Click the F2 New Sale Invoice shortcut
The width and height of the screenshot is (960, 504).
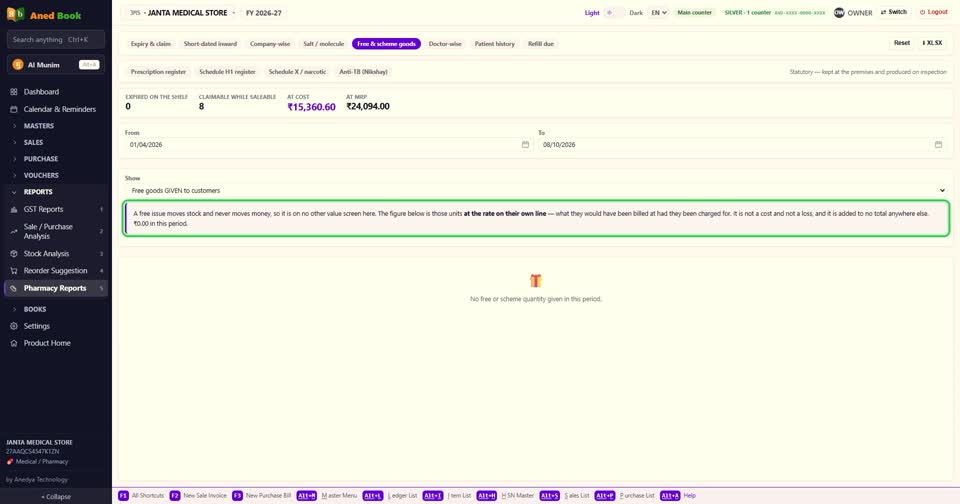[x=198, y=495]
